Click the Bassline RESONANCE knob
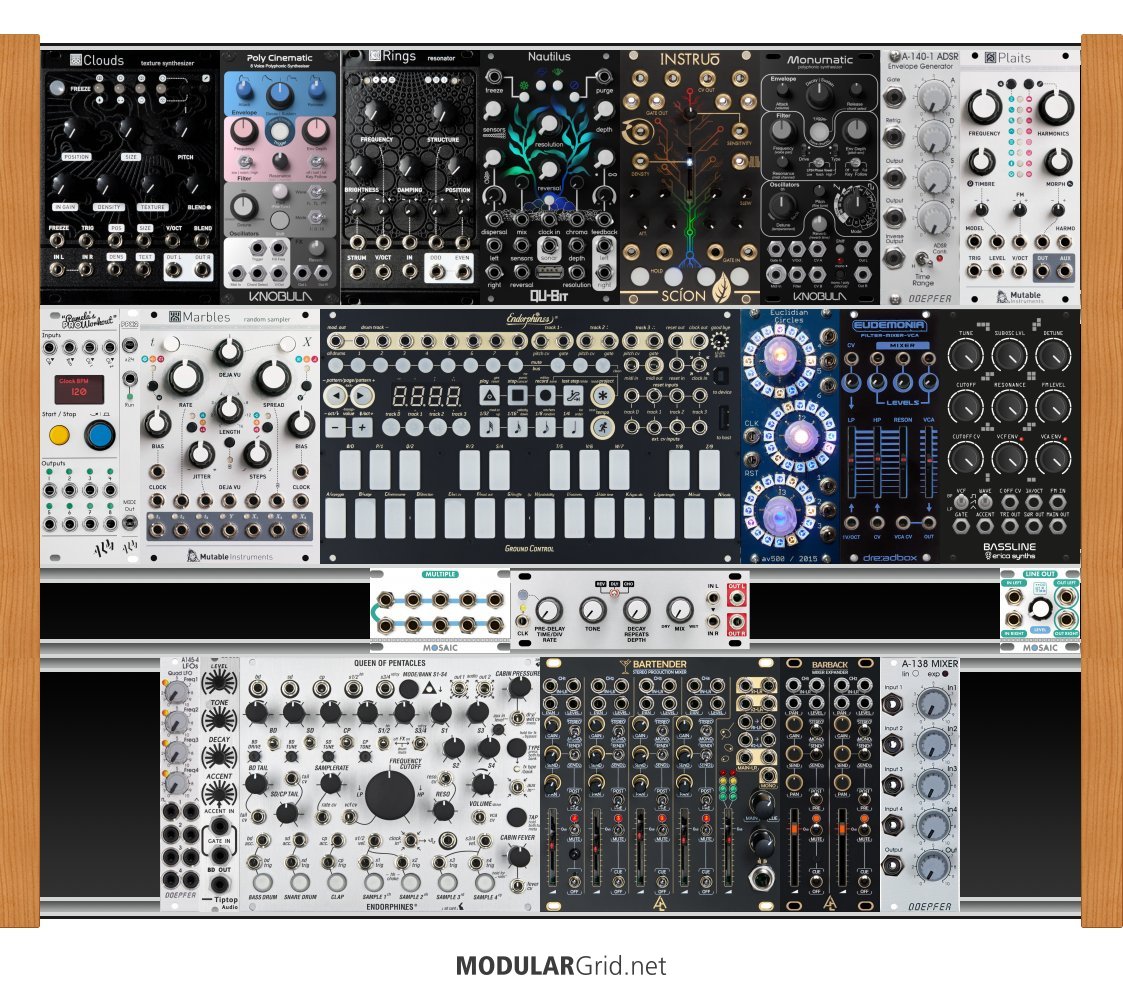Image resolution: width=1123 pixels, height=987 pixels. click(x=1009, y=407)
